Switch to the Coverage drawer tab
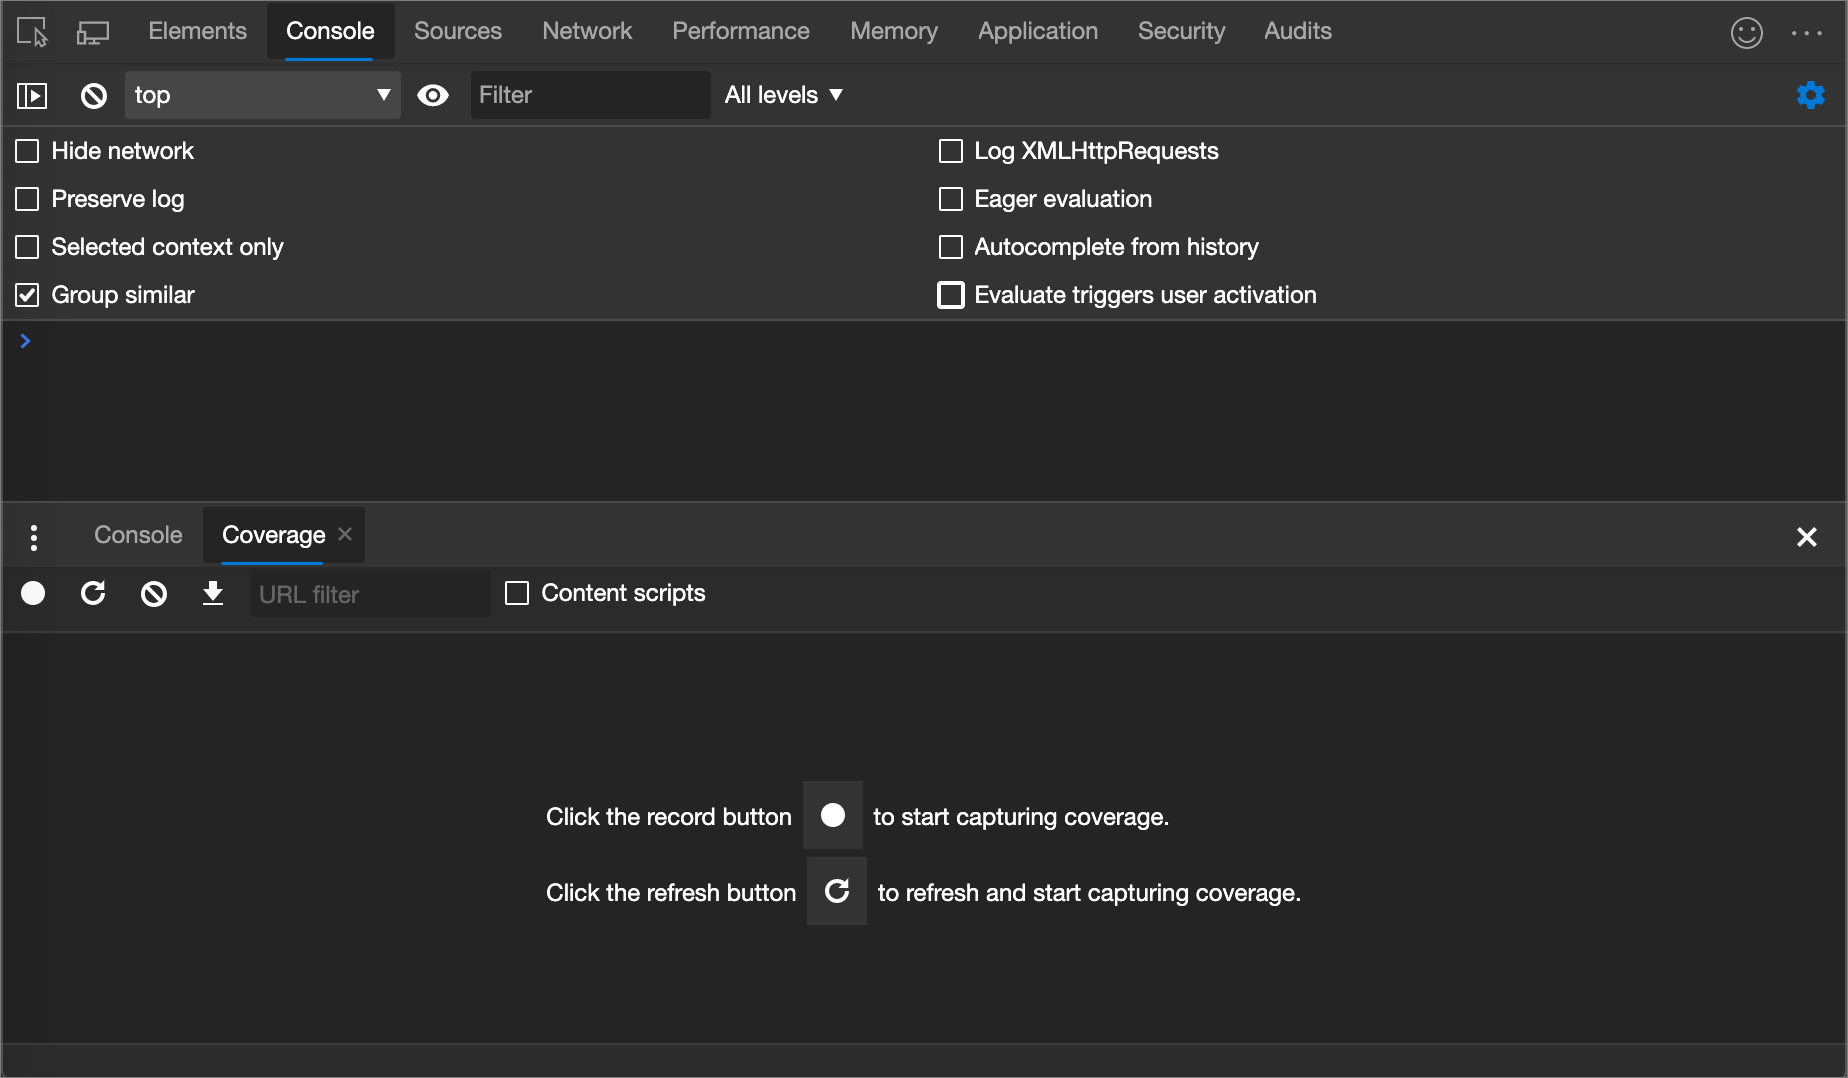The image size is (1848, 1078). point(272,535)
